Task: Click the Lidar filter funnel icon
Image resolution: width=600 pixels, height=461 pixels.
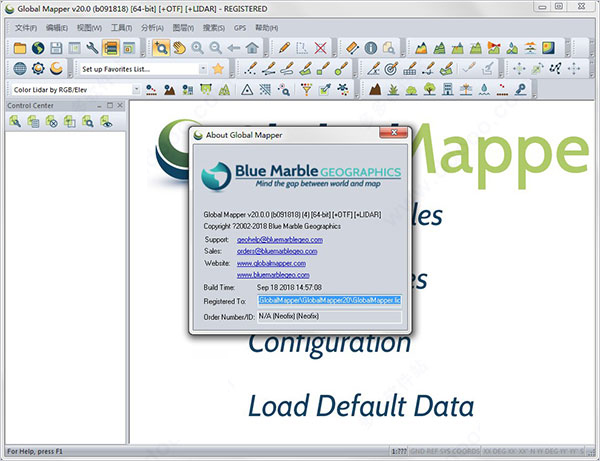Action: tap(306, 90)
